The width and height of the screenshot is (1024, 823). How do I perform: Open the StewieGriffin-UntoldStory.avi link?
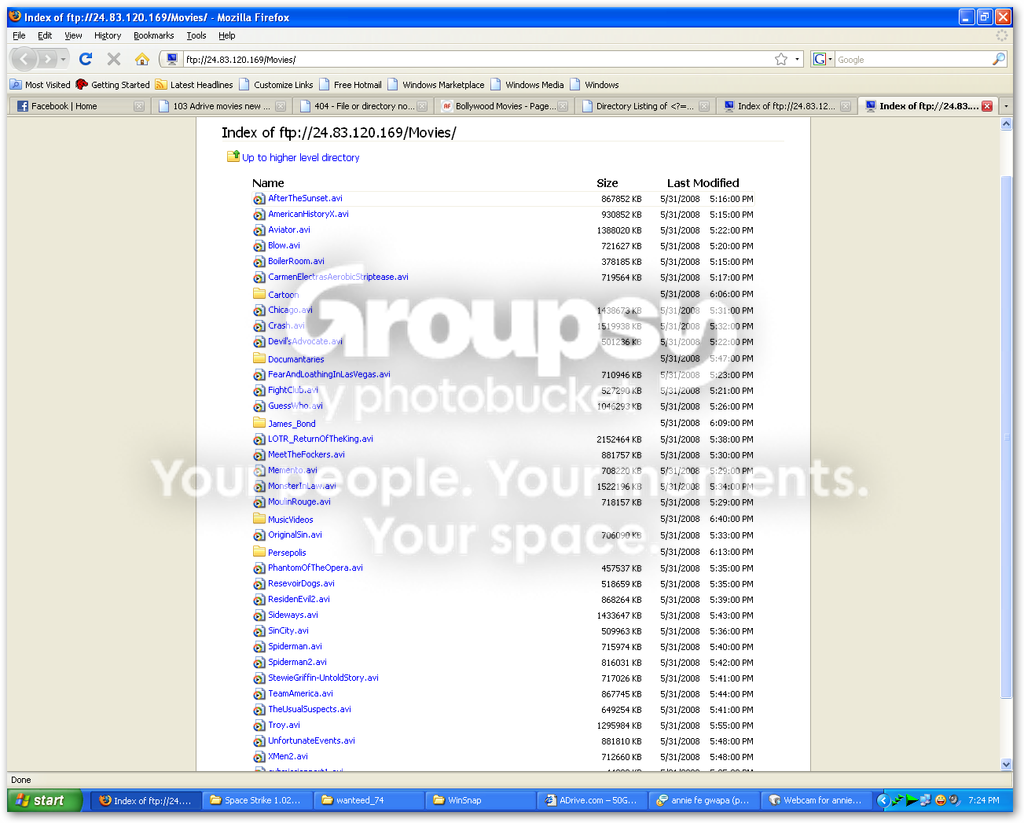tap(323, 678)
